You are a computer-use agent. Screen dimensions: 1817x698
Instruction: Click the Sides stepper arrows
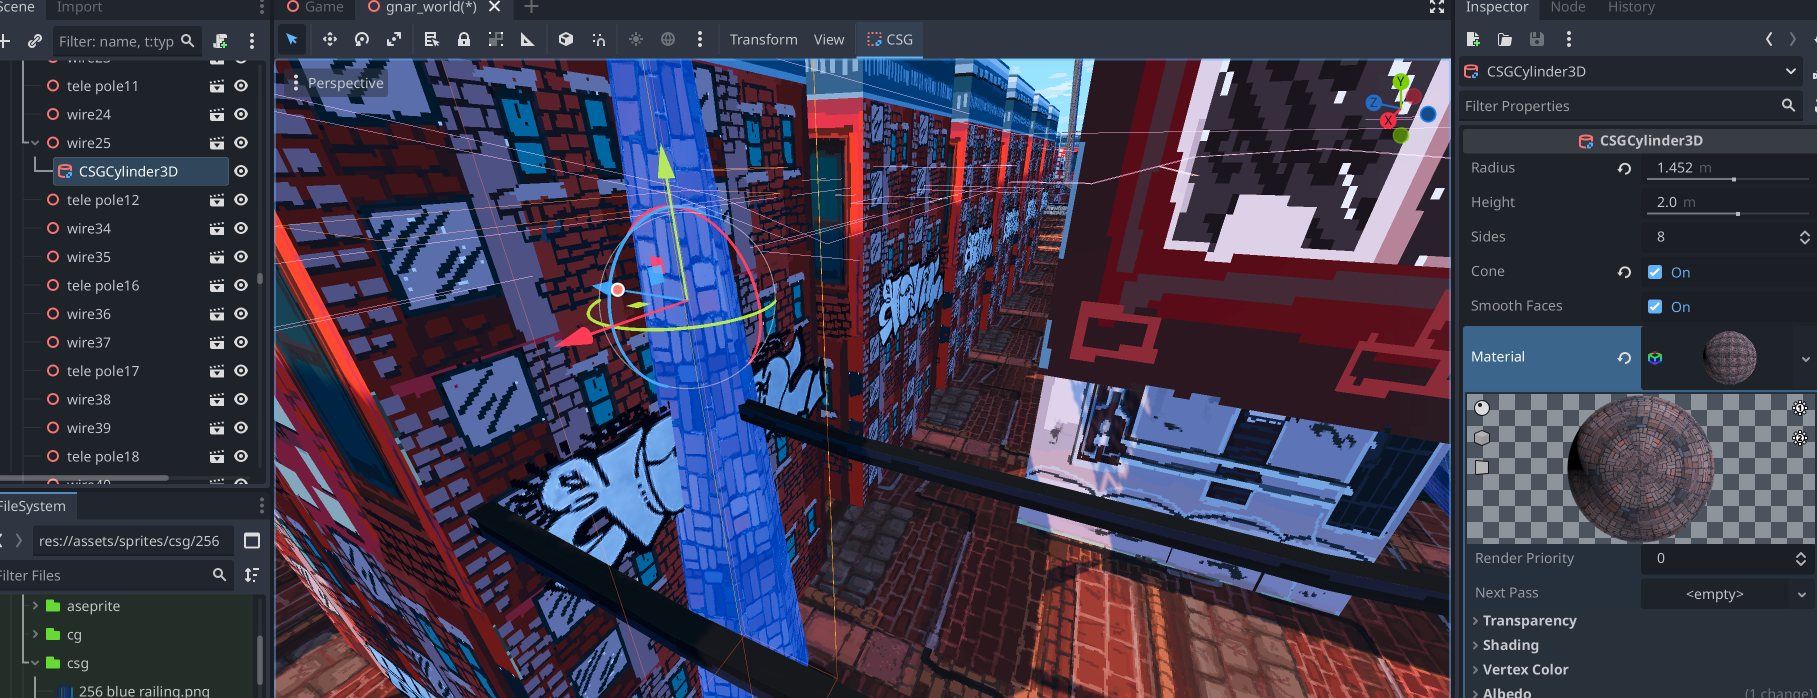[x=1804, y=237]
